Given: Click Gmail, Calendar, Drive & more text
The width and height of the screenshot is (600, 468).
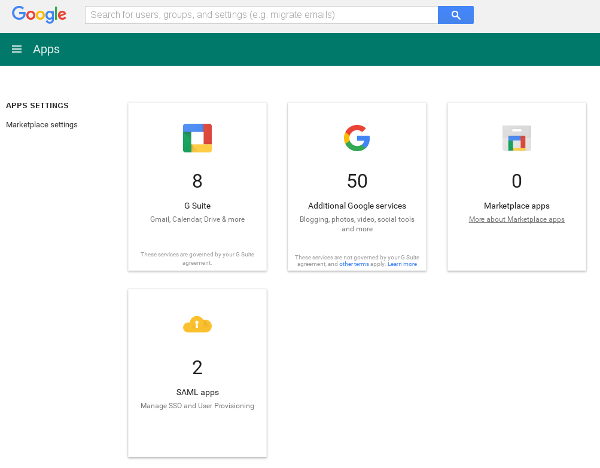Looking at the screenshot, I should [197, 219].
